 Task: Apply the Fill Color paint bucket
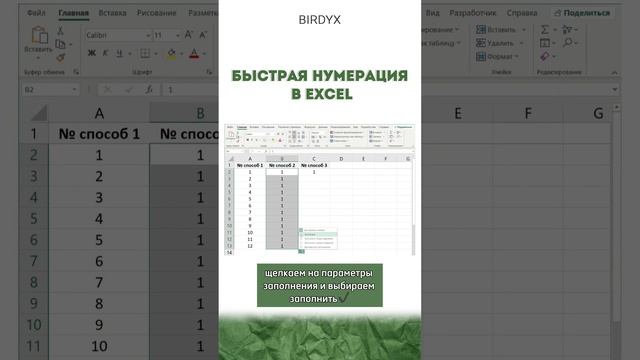[171, 53]
